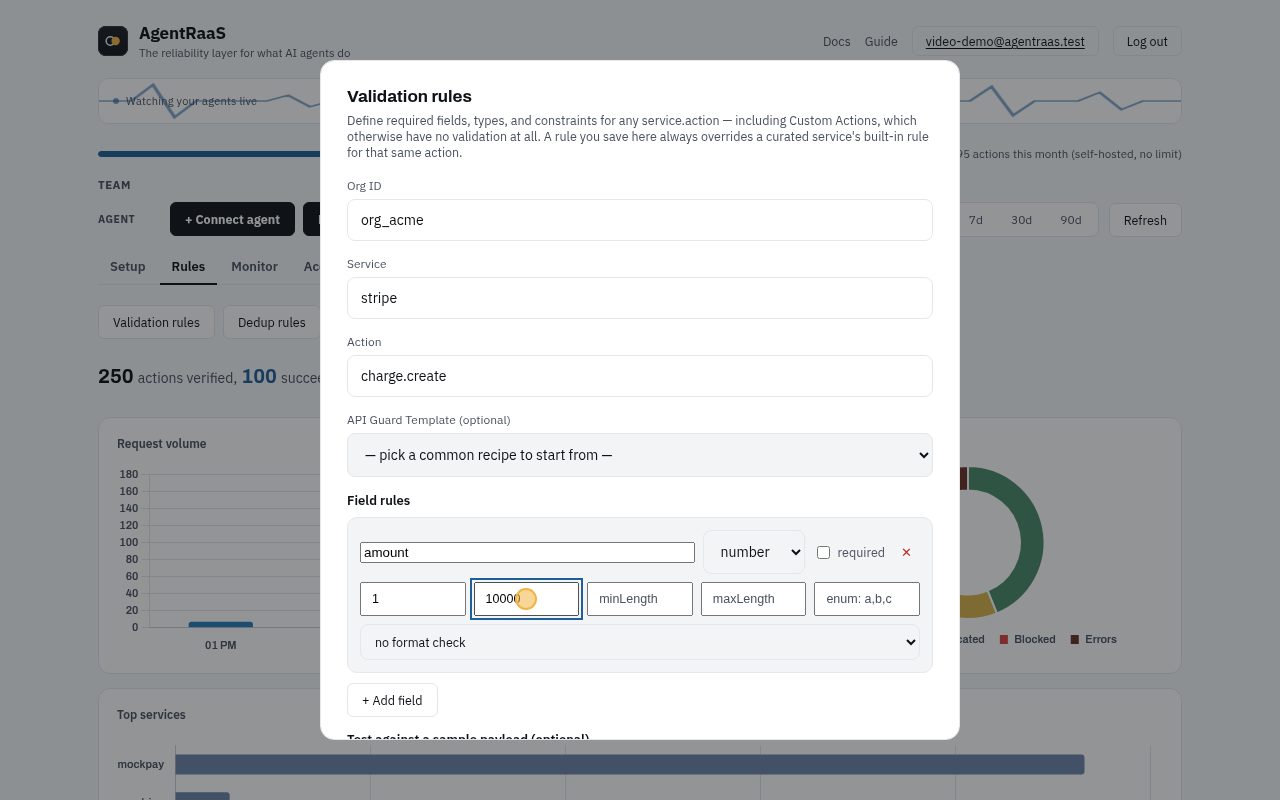Click the Blocked legend red swatch
This screenshot has height=800, width=1280.
coord(1004,639)
